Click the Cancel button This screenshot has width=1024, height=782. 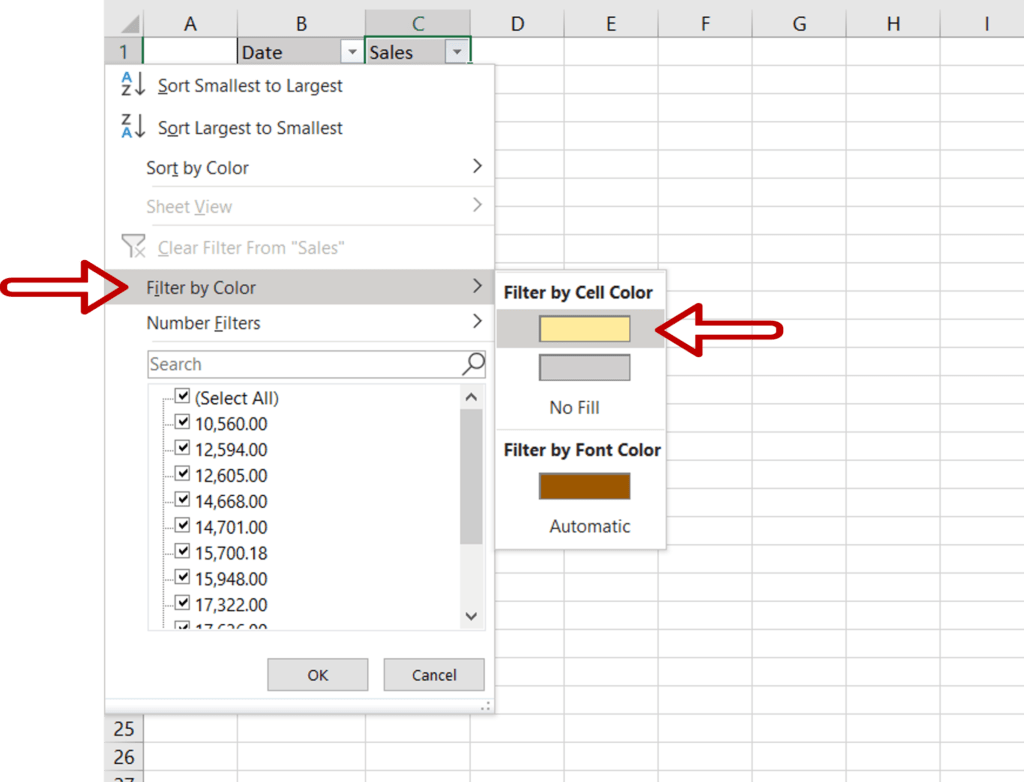tap(434, 674)
